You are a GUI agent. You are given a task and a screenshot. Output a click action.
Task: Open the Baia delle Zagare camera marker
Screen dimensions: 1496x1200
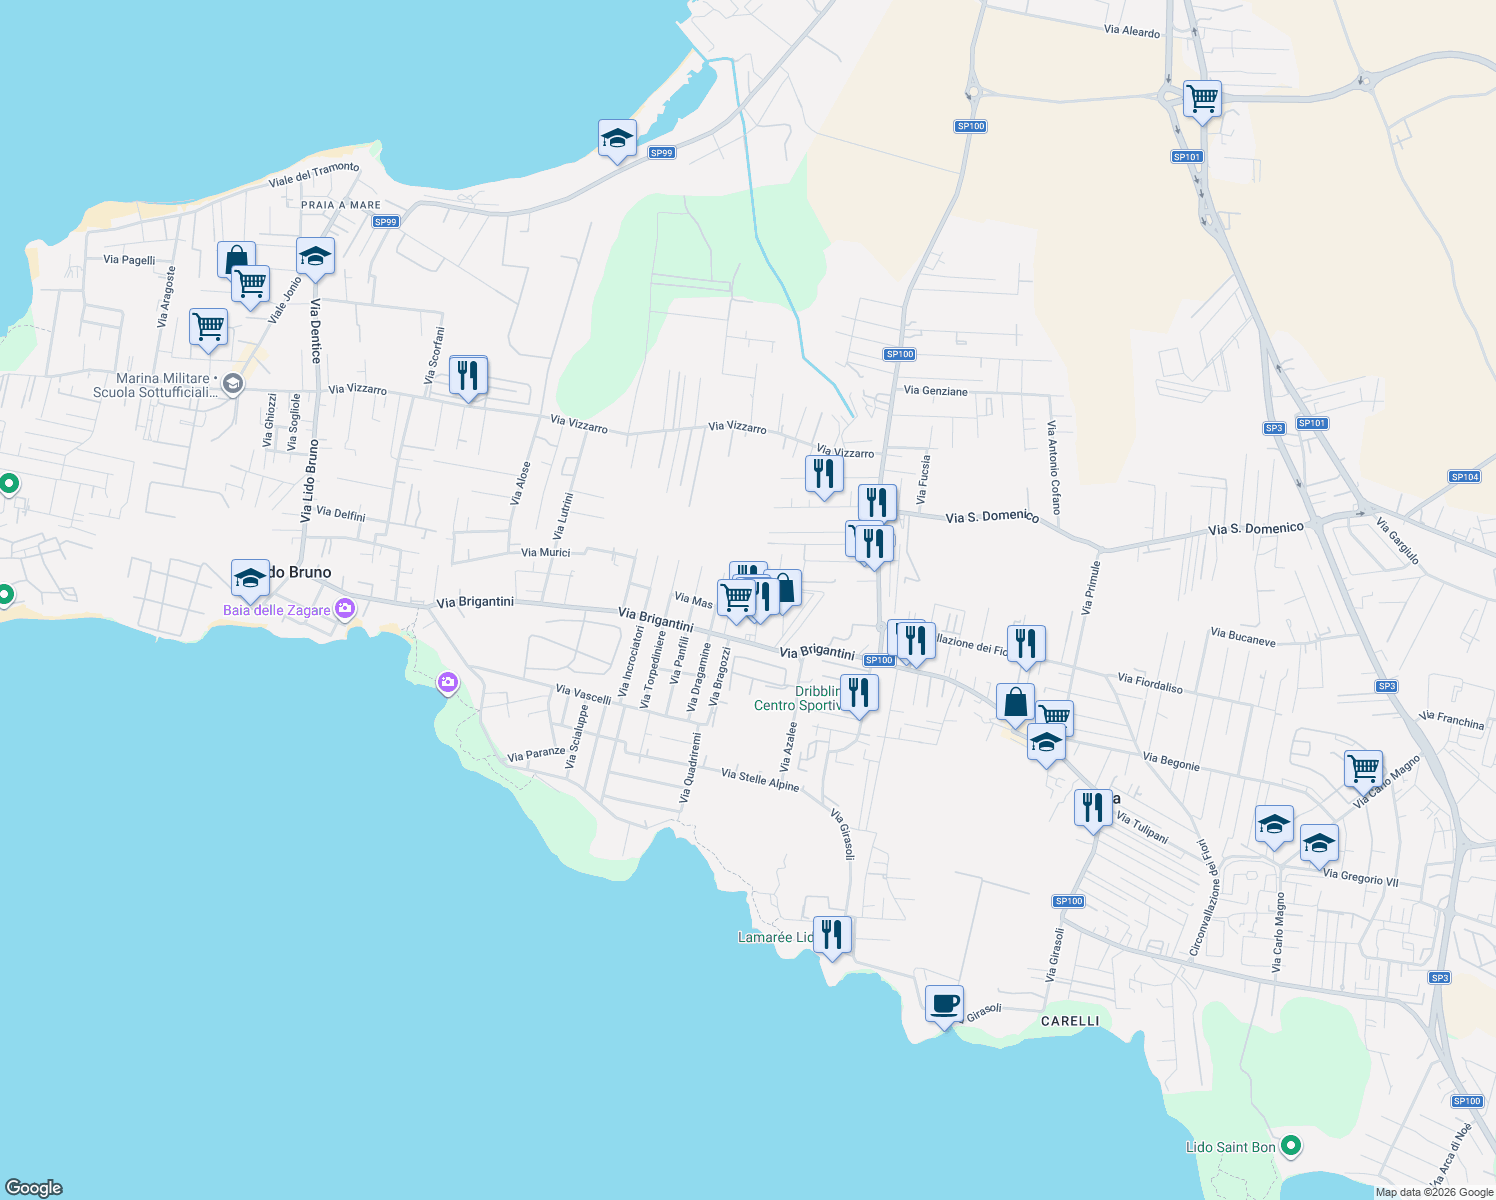point(345,609)
